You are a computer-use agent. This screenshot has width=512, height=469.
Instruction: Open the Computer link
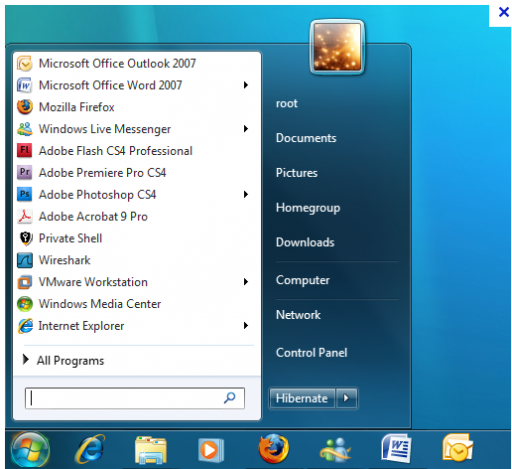[302, 280]
